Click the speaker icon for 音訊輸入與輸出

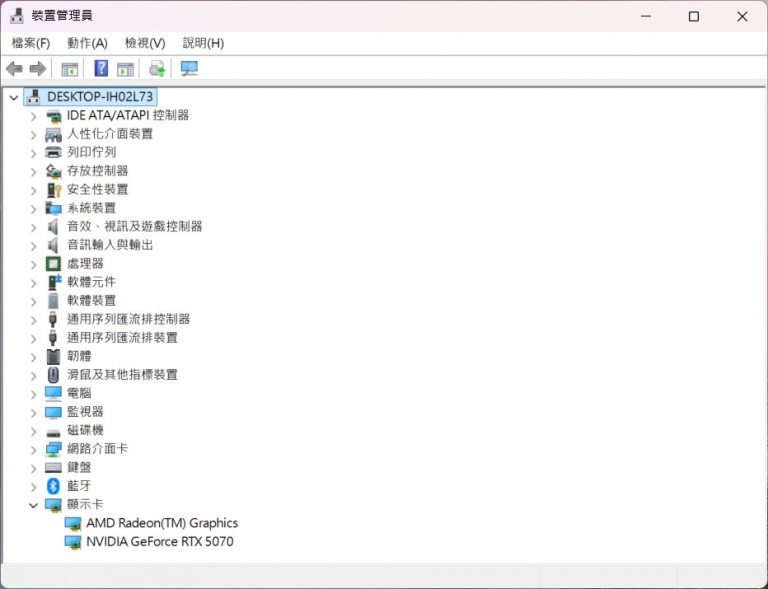click(53, 245)
